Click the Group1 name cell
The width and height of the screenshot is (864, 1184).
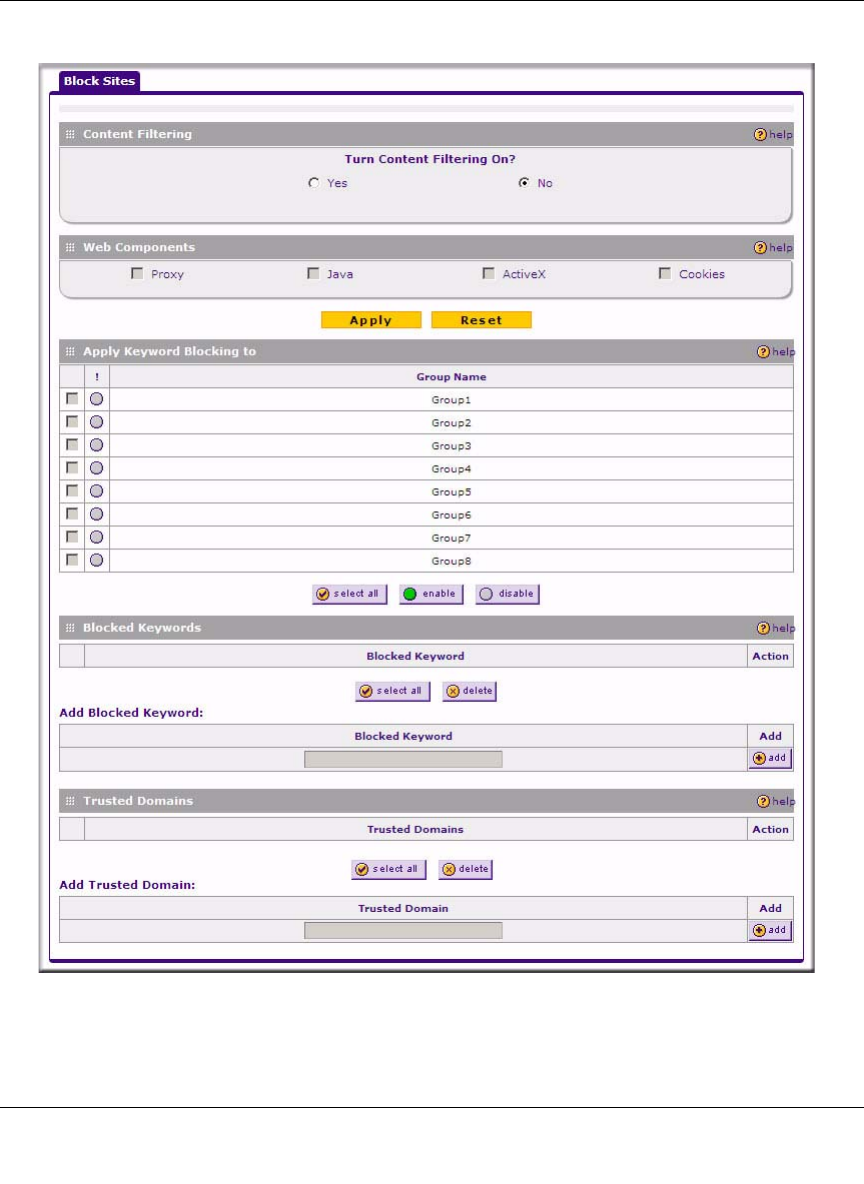point(451,399)
